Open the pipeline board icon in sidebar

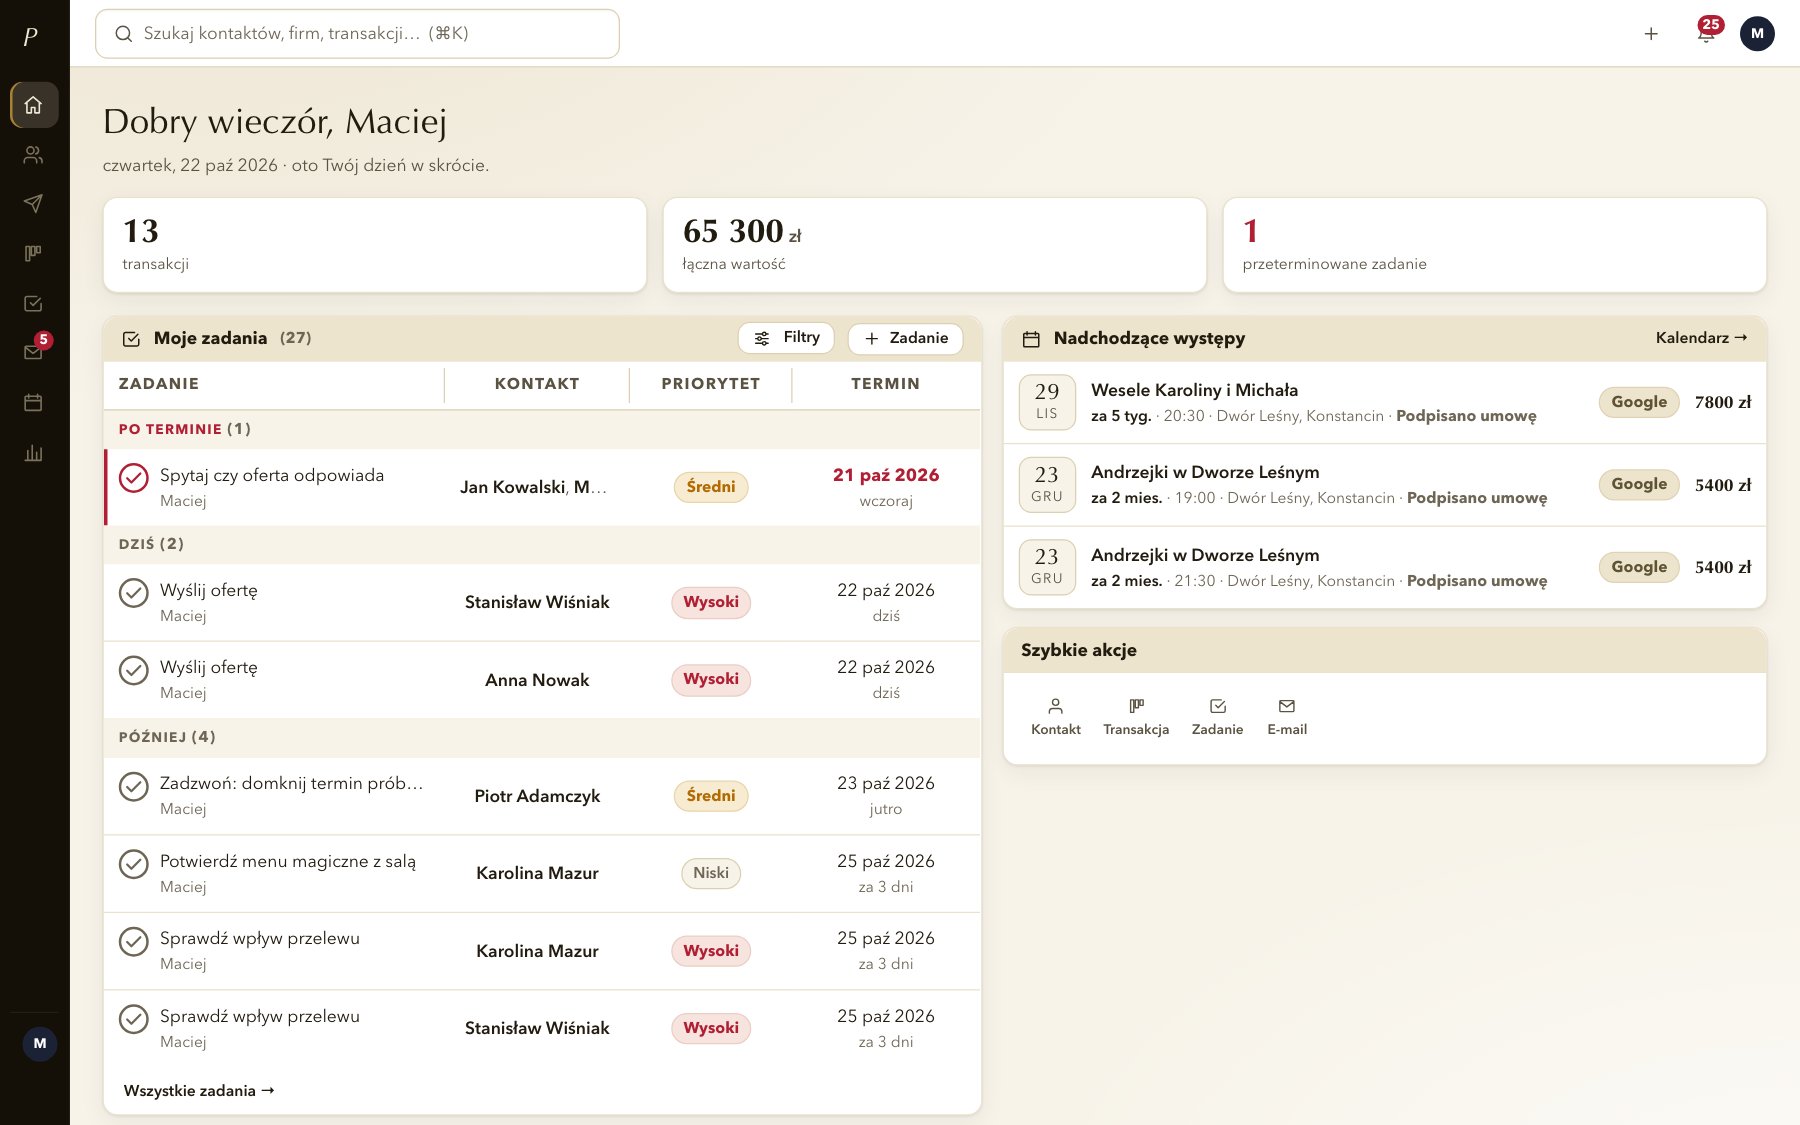tap(33, 253)
